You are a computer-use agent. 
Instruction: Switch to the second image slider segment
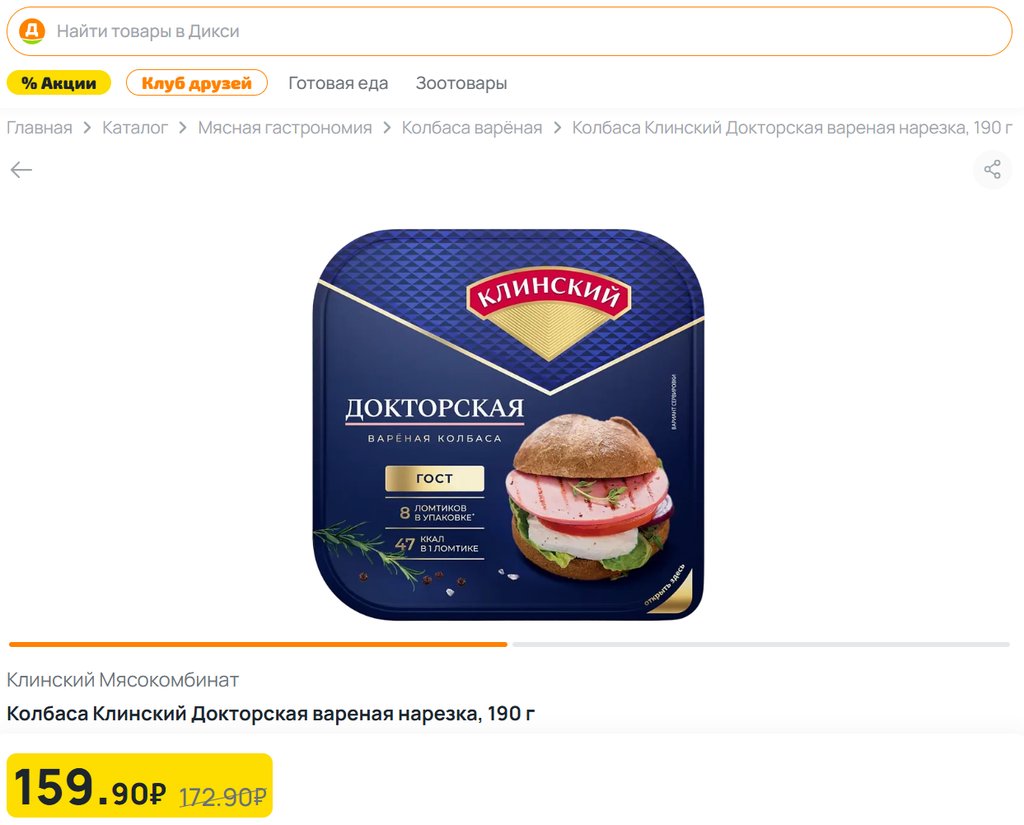point(761,645)
